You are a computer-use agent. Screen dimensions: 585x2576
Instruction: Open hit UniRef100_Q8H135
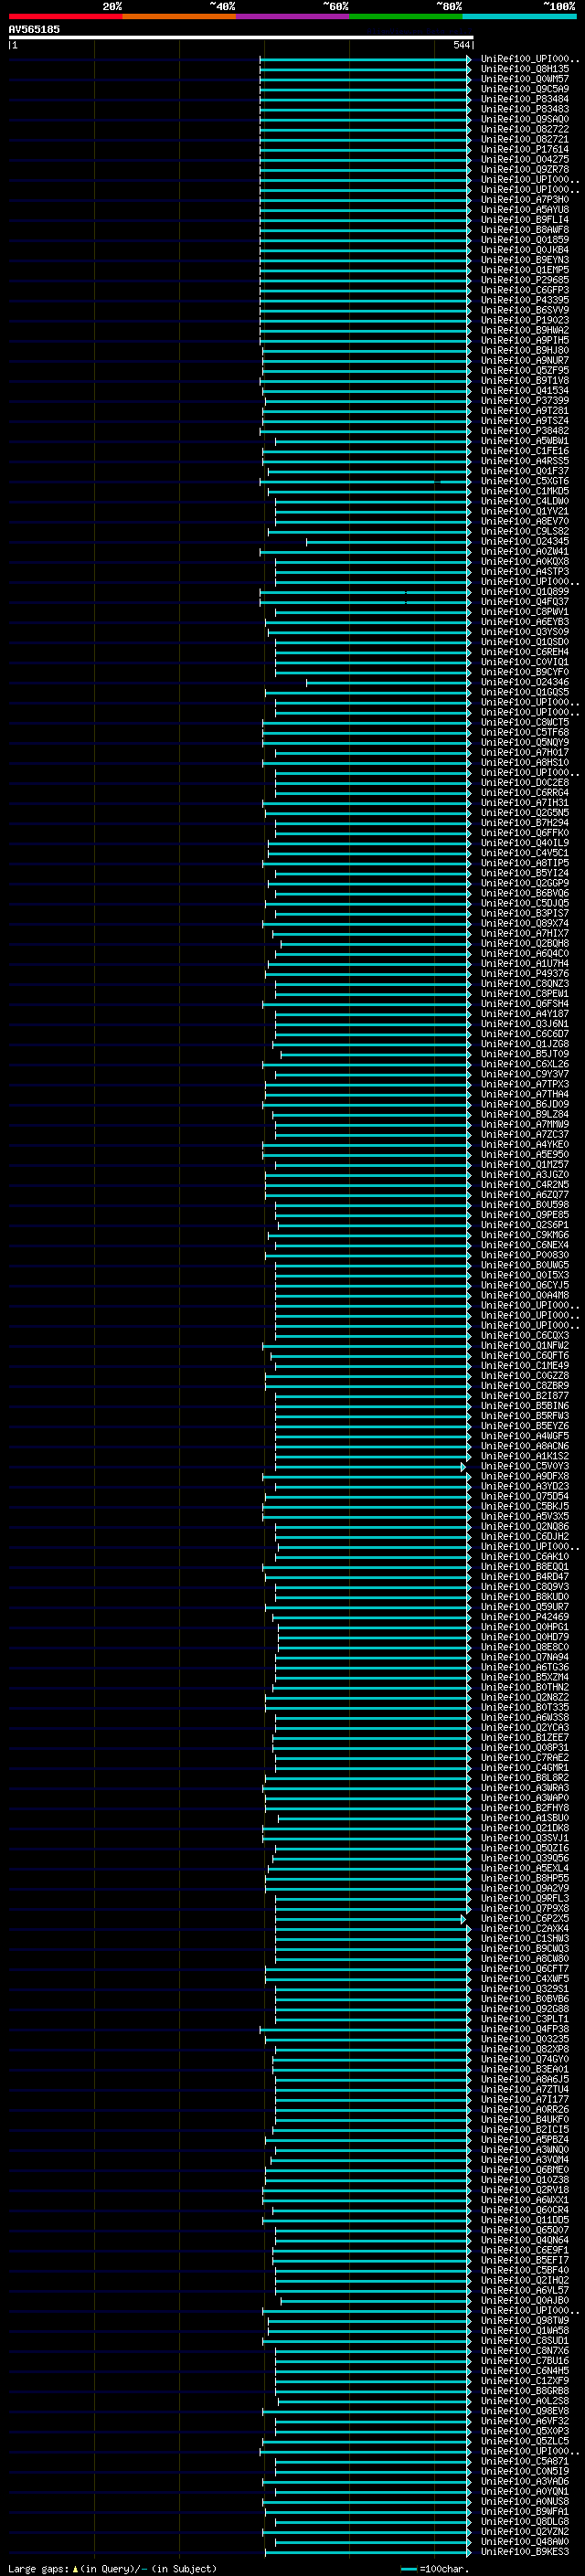(525, 69)
